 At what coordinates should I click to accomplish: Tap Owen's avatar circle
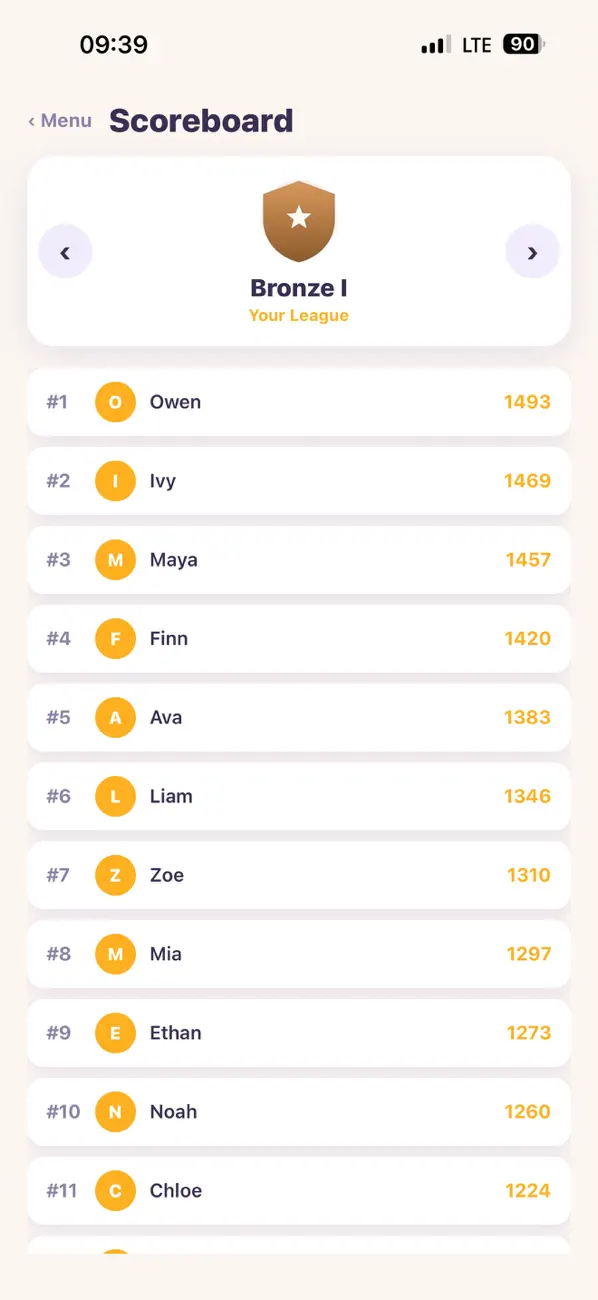tap(115, 402)
